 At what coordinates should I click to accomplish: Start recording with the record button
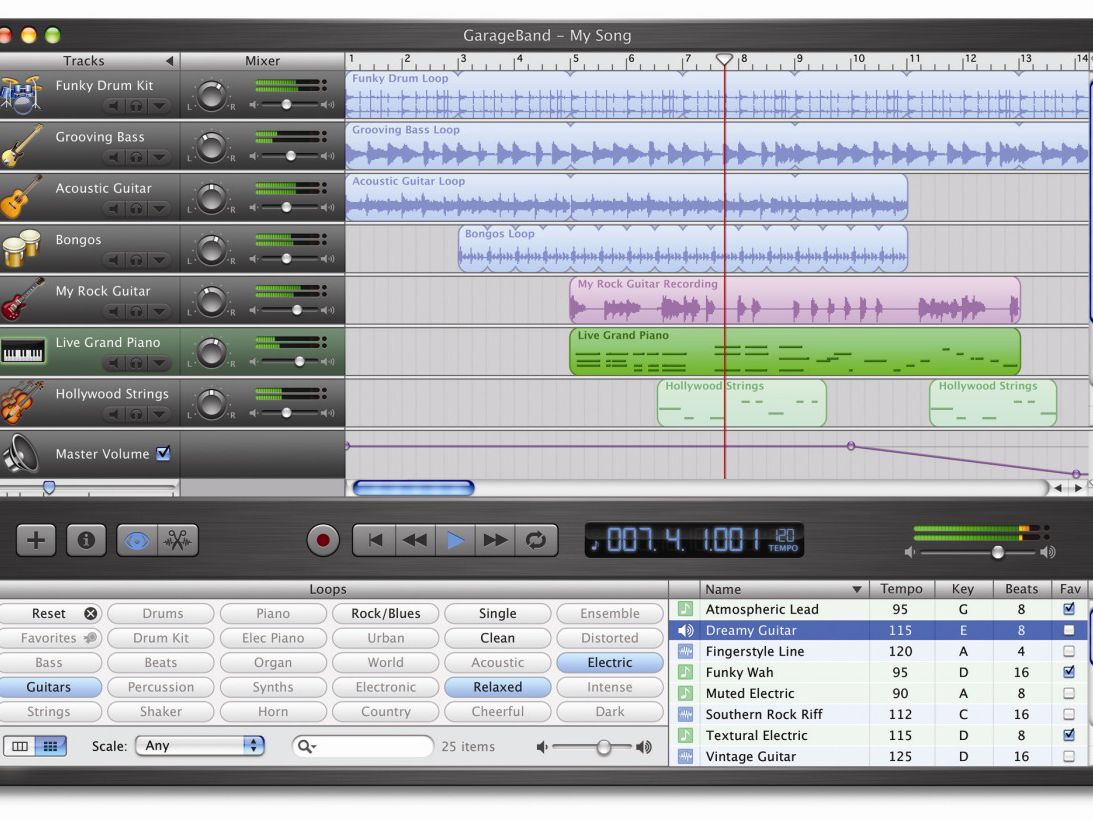pos(323,540)
